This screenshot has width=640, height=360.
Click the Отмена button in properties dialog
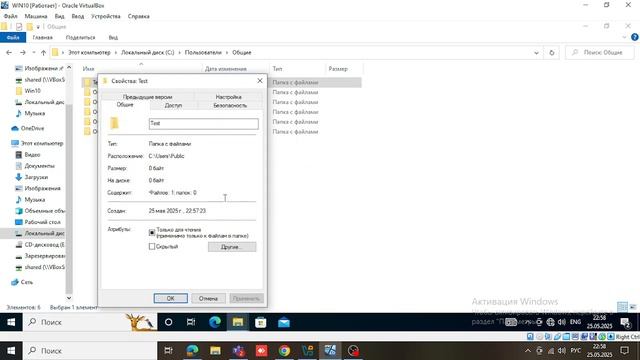coord(208,298)
